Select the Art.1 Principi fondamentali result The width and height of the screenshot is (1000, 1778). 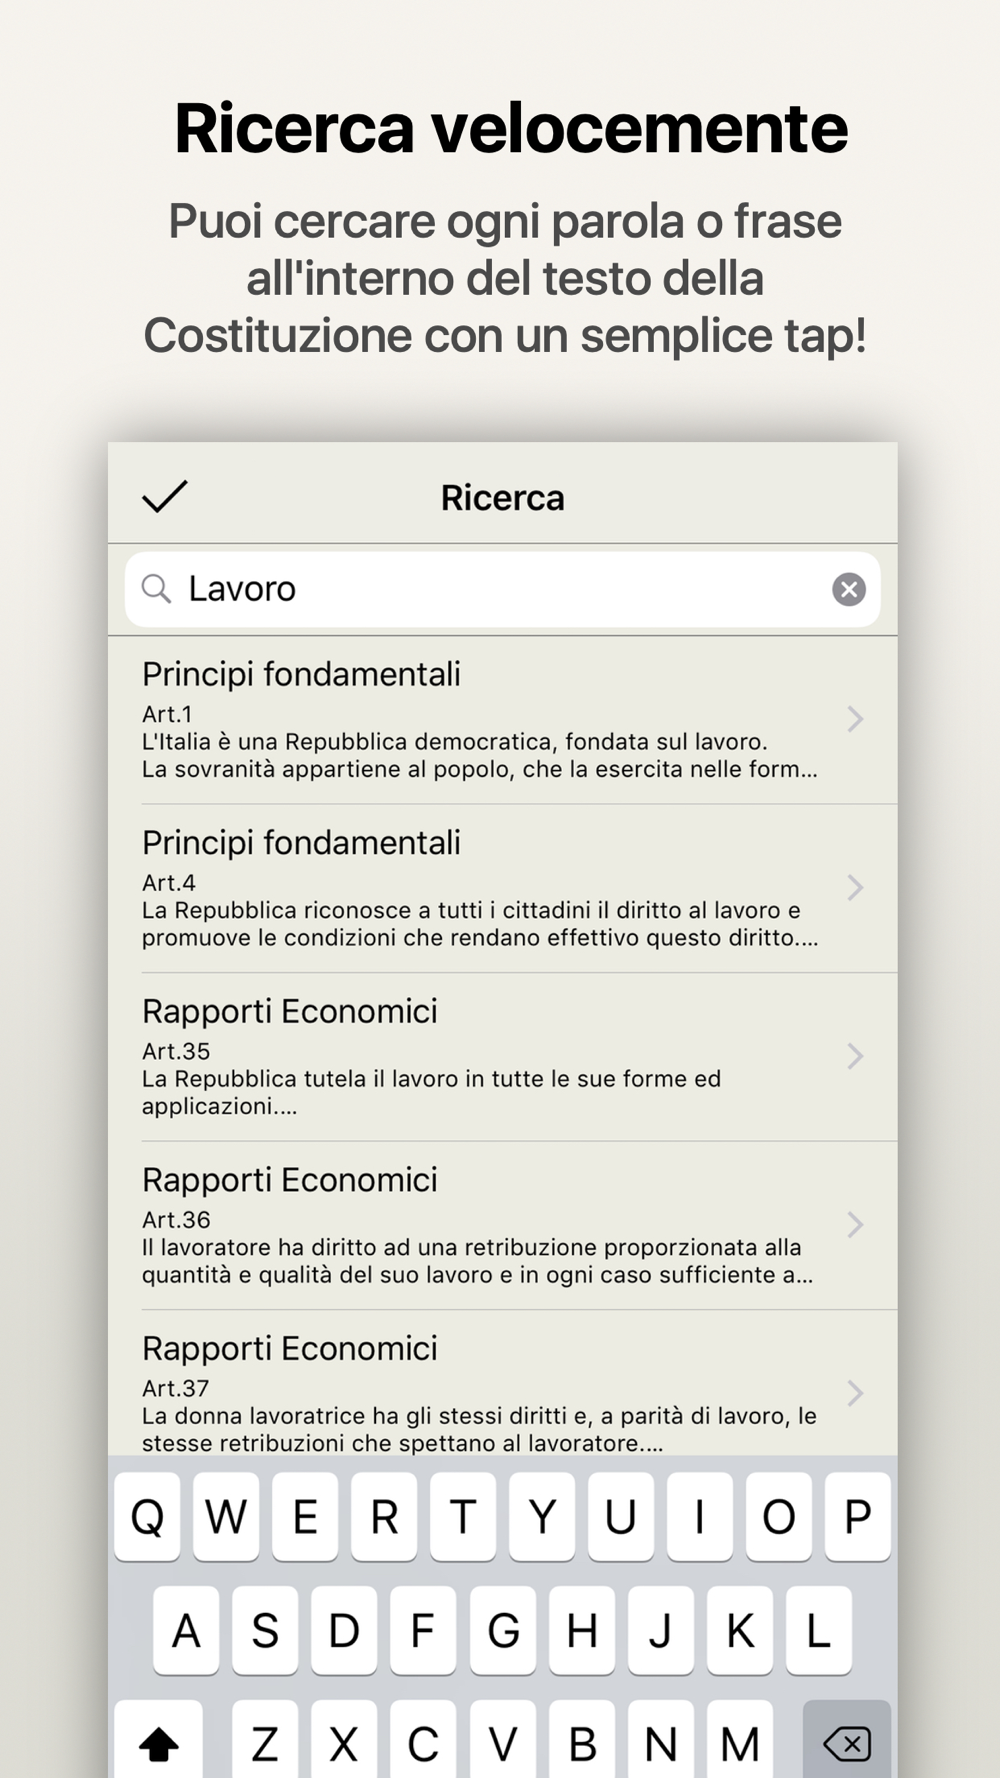coord(503,720)
